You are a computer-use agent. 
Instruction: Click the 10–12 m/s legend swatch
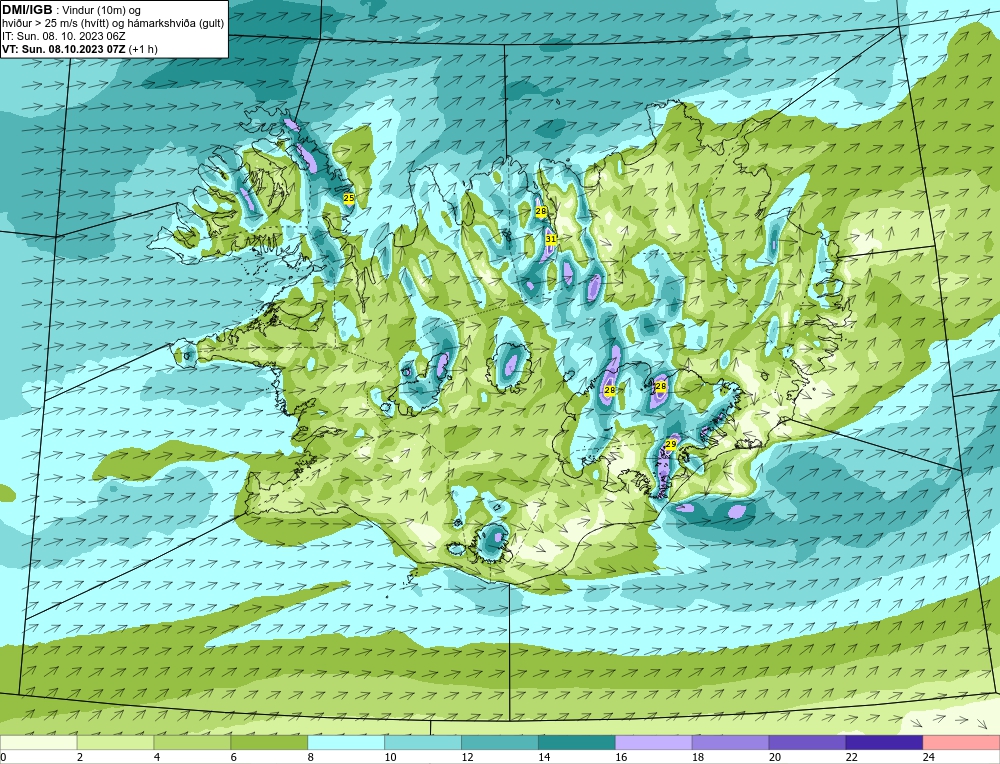pos(423,742)
